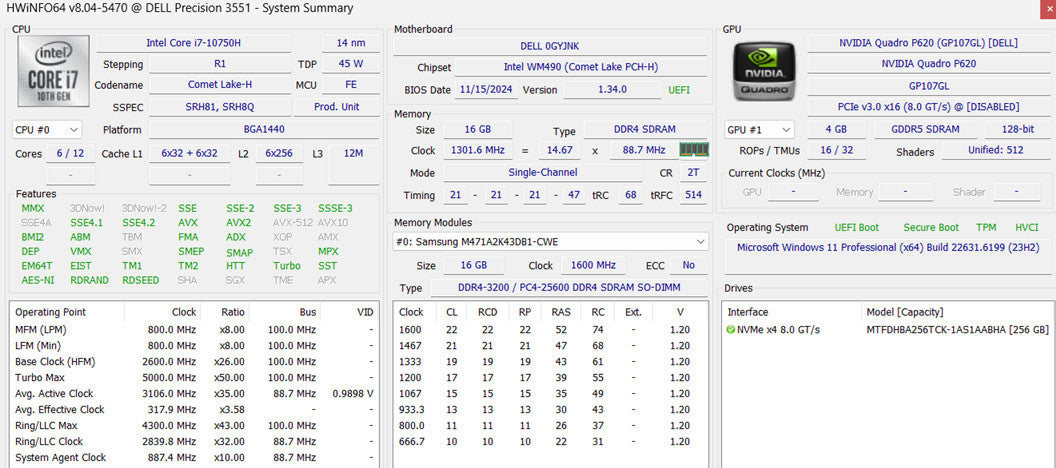Viewport: 1056px width, 468px height.
Task: Click the Turbo feature flag
Action: click(x=287, y=266)
